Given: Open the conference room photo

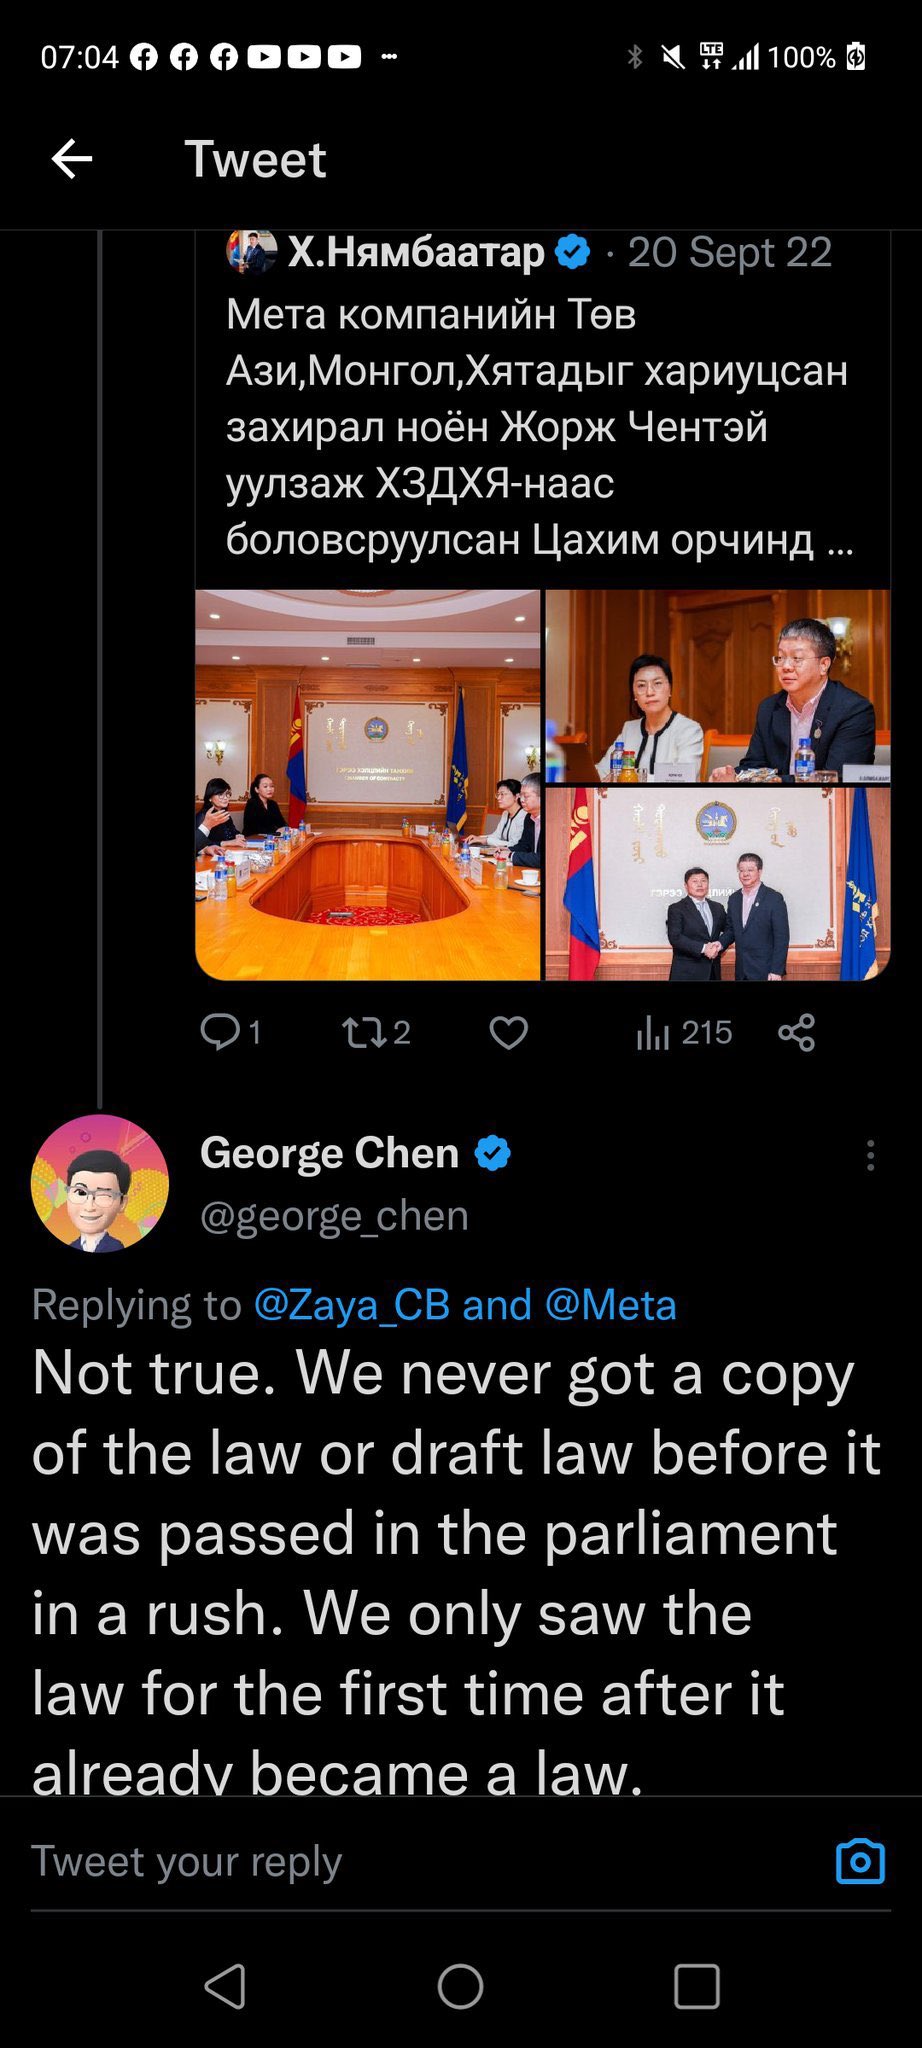Looking at the screenshot, I should pos(367,785).
